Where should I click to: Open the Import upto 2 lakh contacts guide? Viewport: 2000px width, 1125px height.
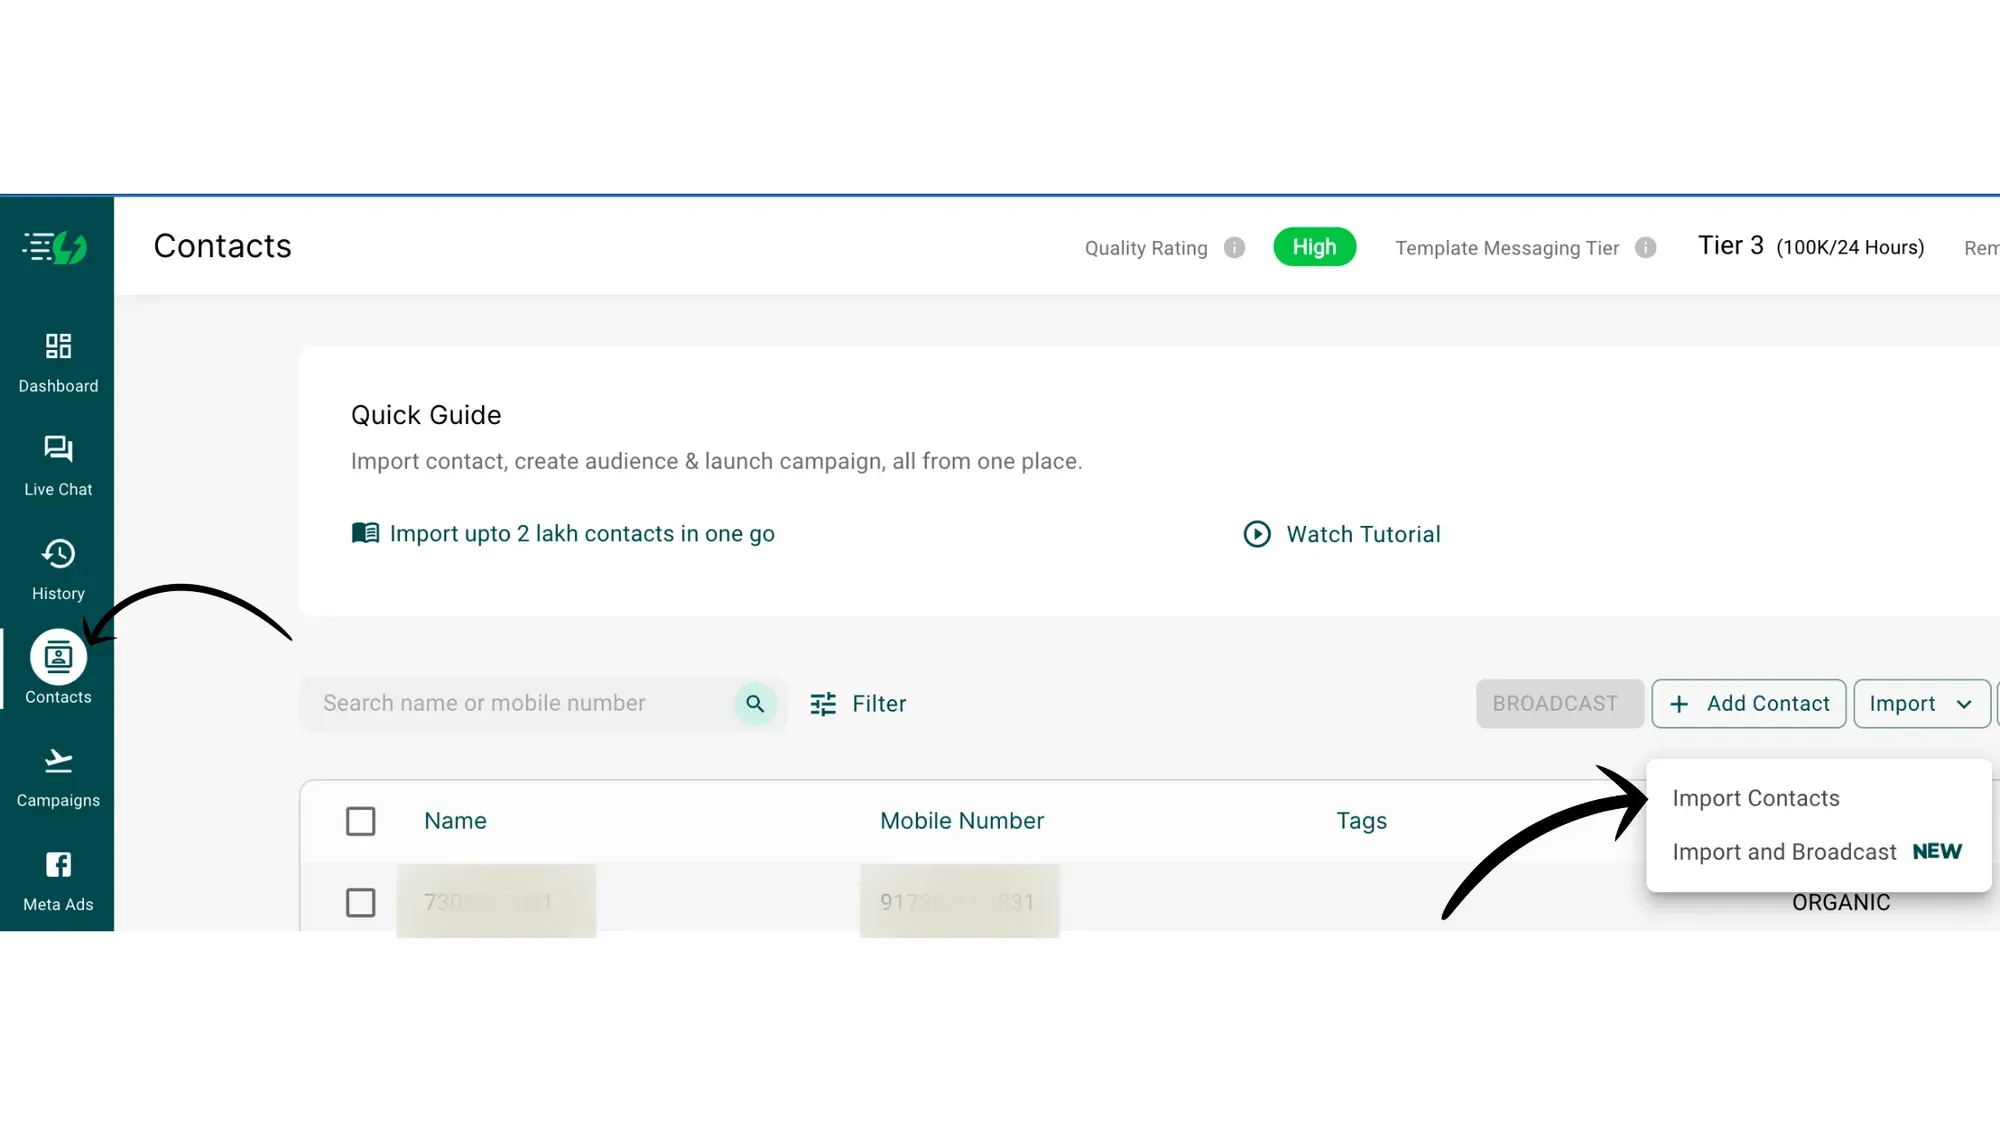(582, 533)
